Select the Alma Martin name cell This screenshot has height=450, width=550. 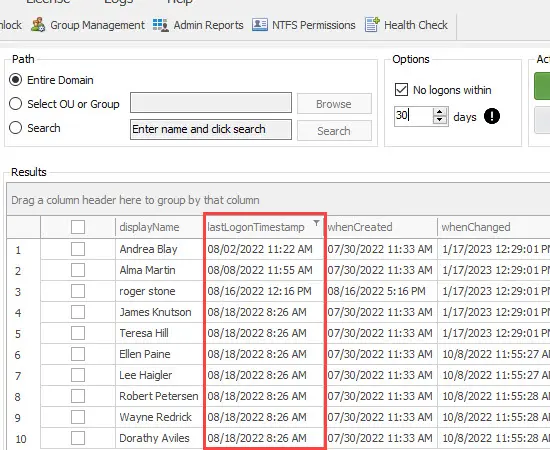click(x=159, y=270)
